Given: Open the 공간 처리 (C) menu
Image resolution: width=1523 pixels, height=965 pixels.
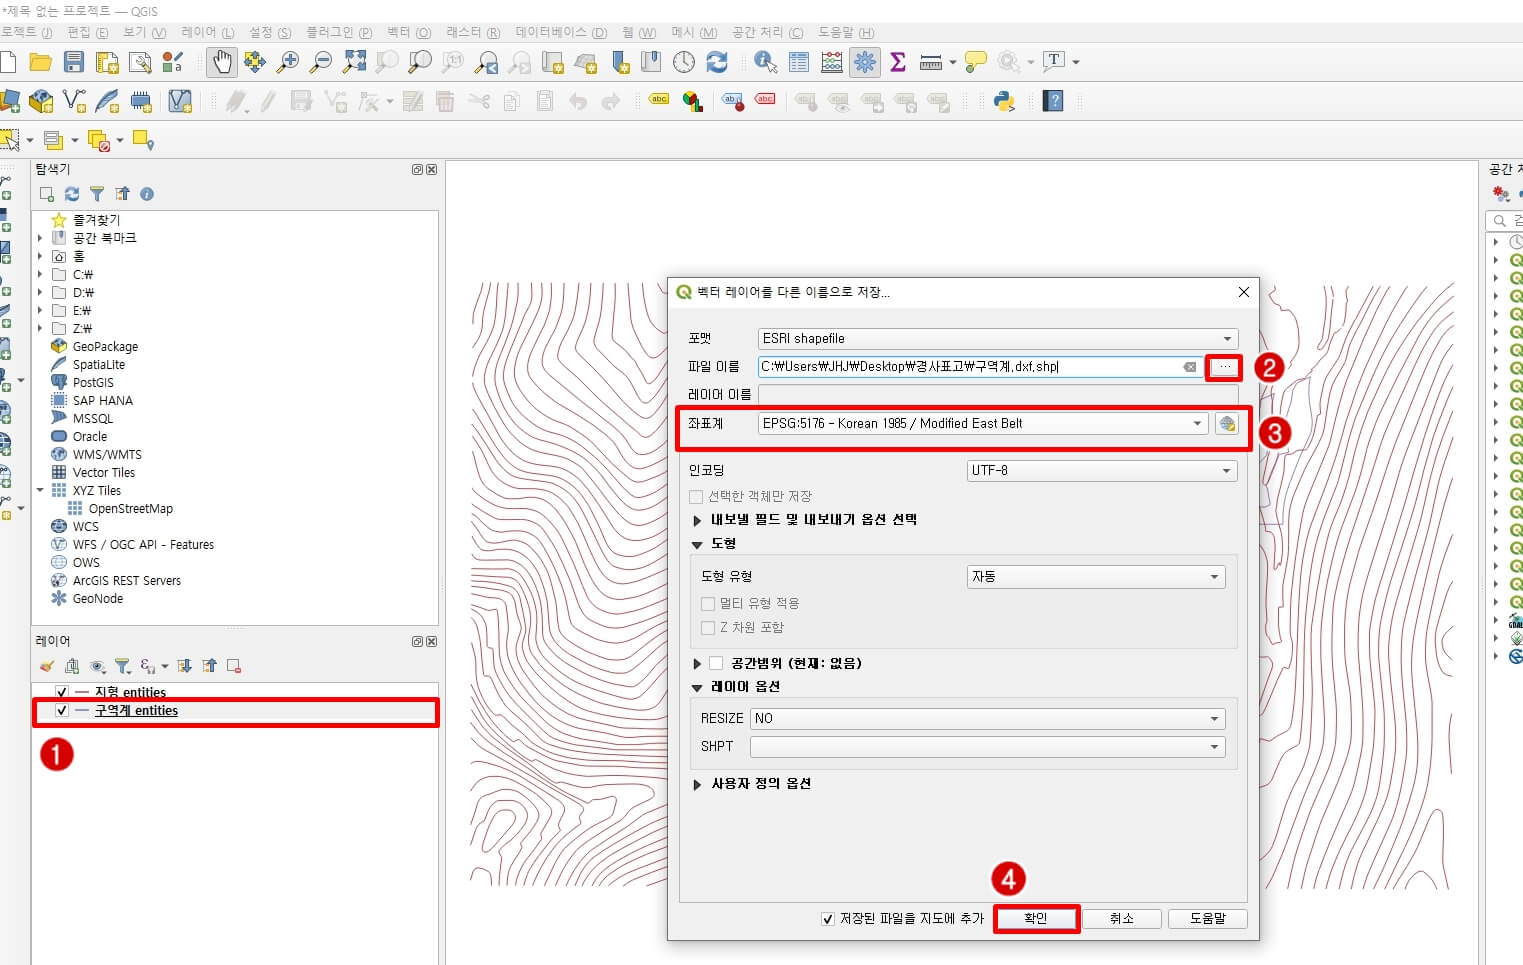Looking at the screenshot, I should [767, 33].
